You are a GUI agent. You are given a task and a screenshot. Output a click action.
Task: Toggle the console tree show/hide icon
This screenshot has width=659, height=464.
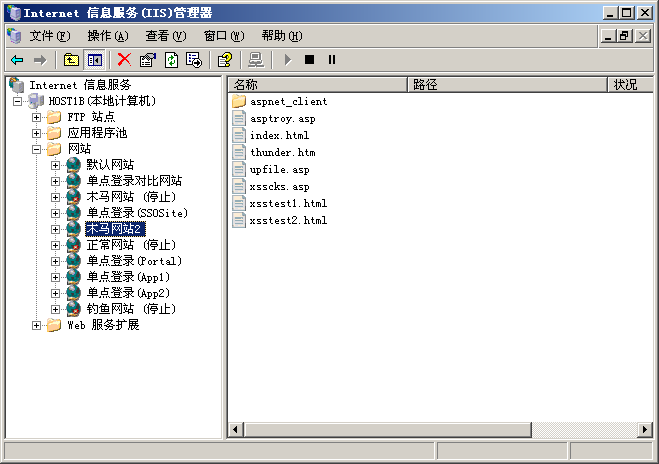(95, 60)
